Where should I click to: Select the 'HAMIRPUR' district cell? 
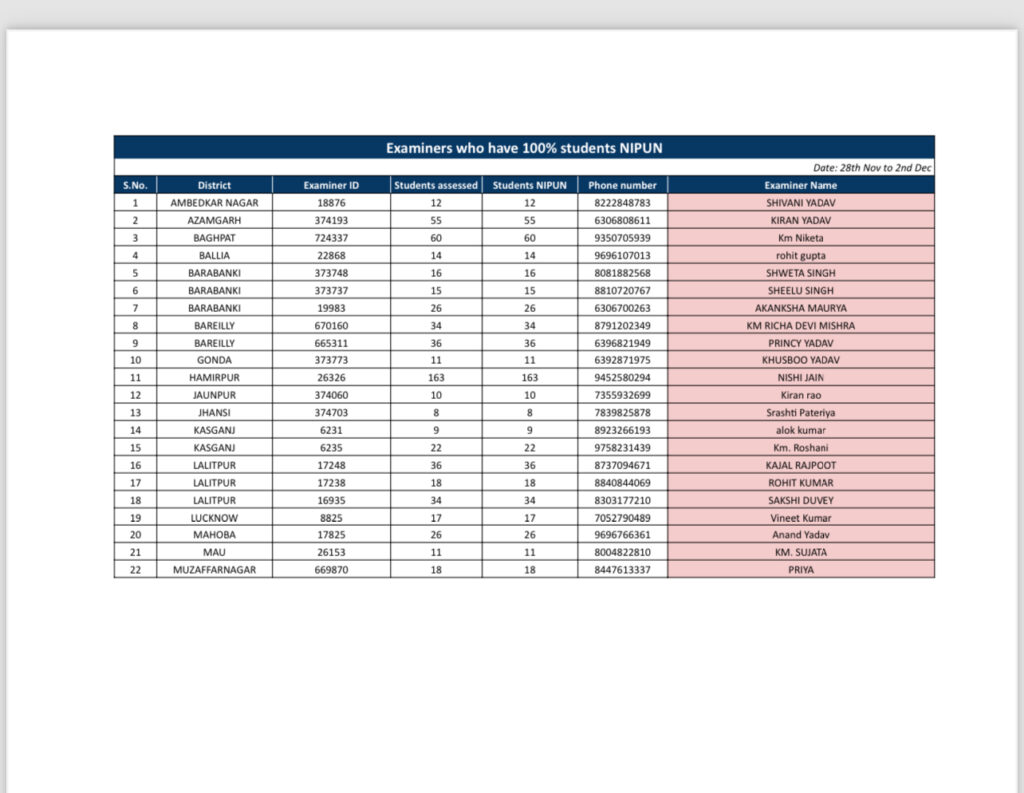[214, 378]
